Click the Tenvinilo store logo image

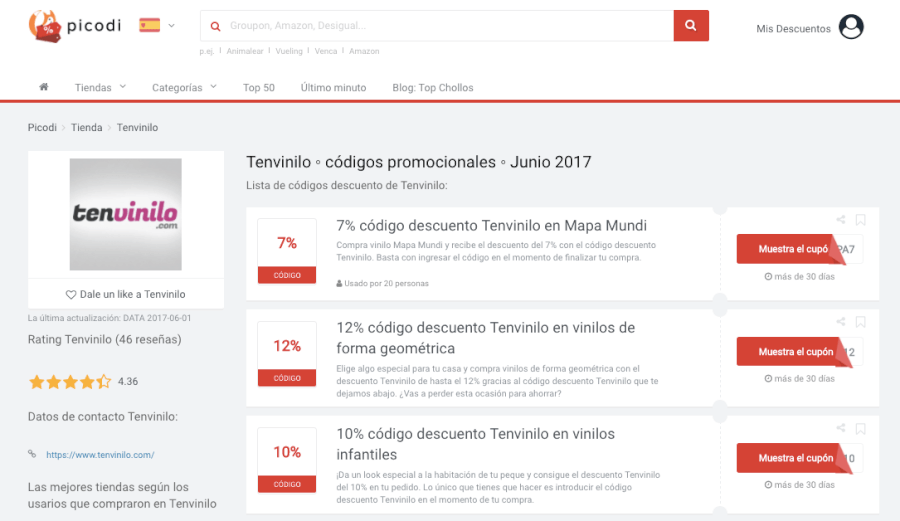coord(126,215)
